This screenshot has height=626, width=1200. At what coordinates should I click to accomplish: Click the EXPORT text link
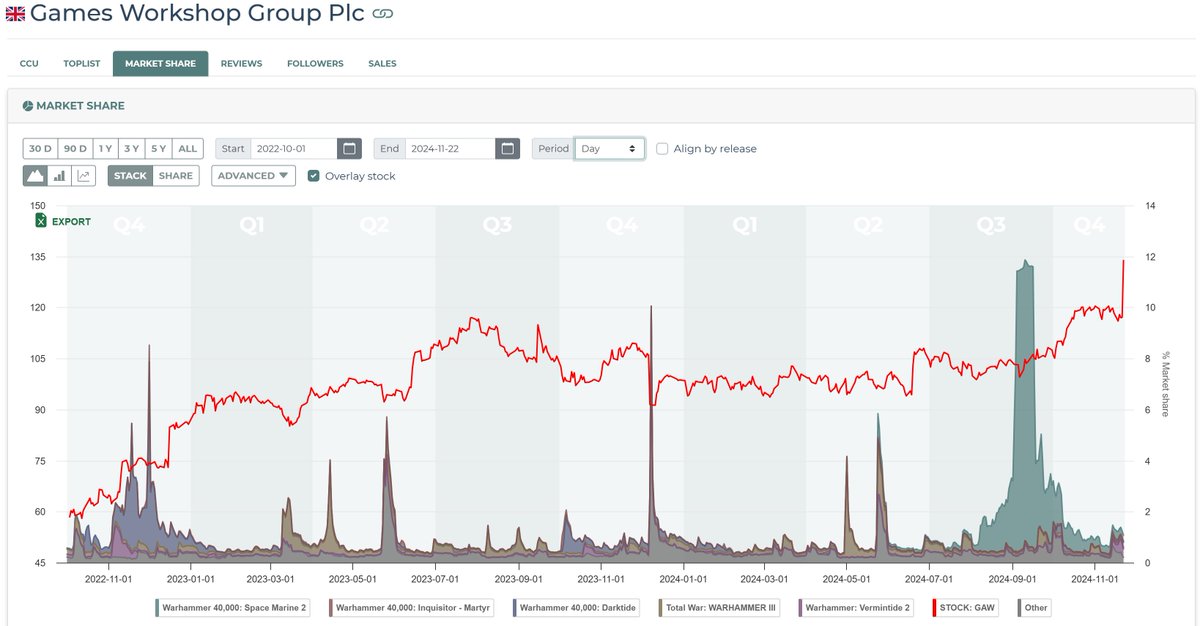(x=71, y=222)
